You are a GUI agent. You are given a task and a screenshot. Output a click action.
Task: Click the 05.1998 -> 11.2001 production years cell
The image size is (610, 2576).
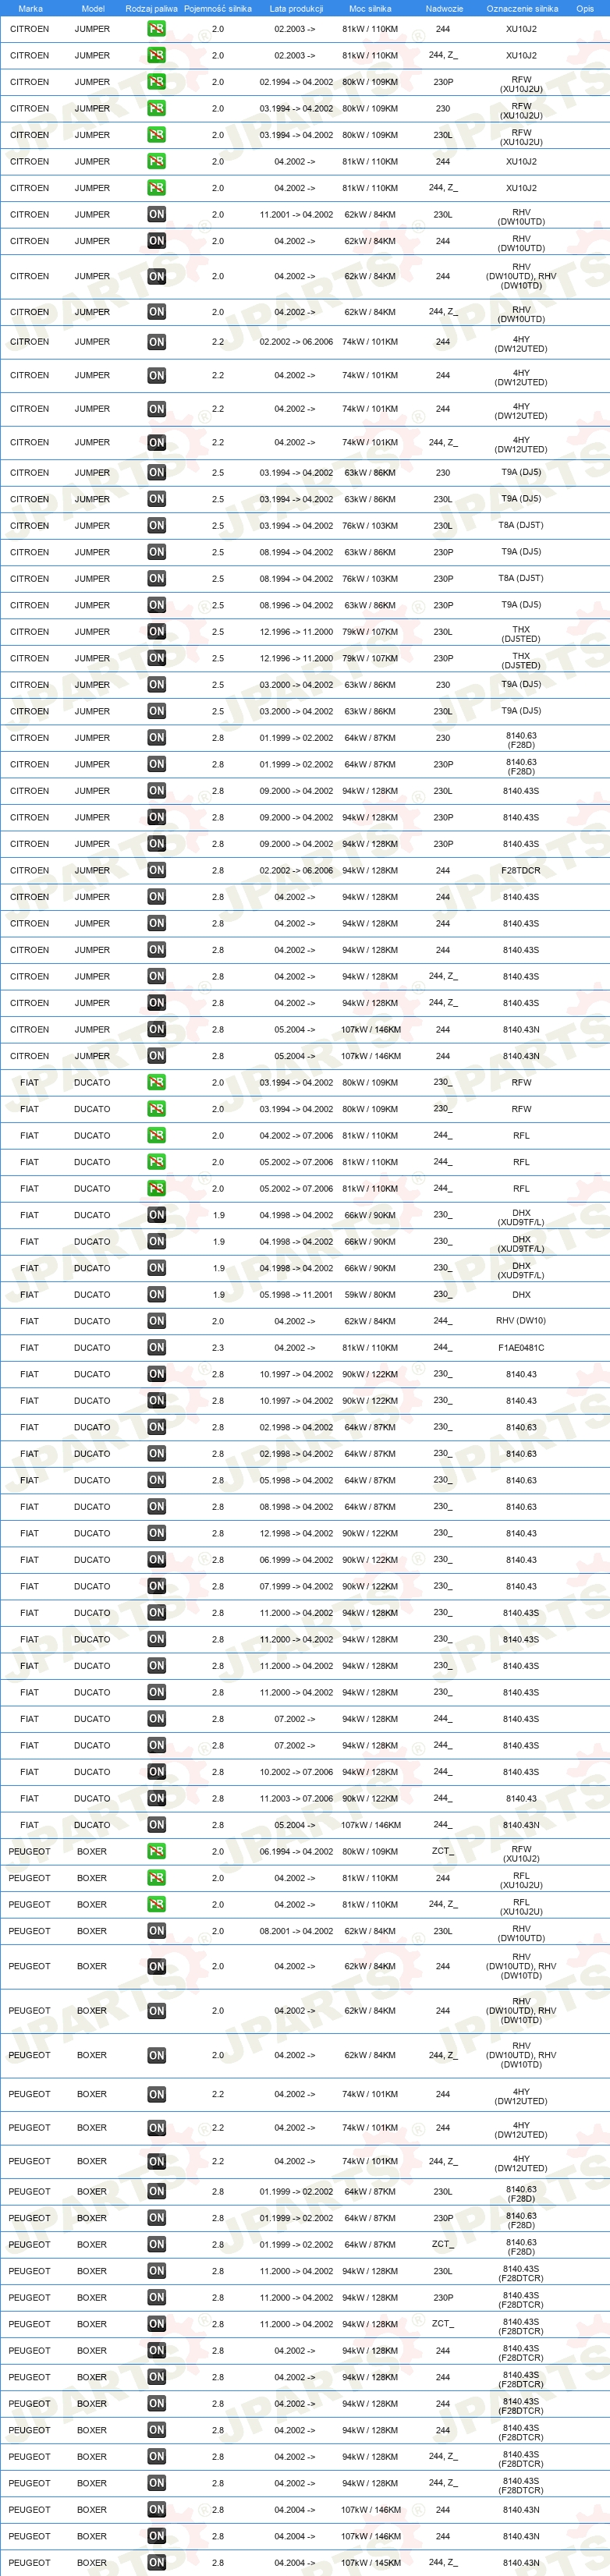pyautogui.click(x=296, y=1294)
